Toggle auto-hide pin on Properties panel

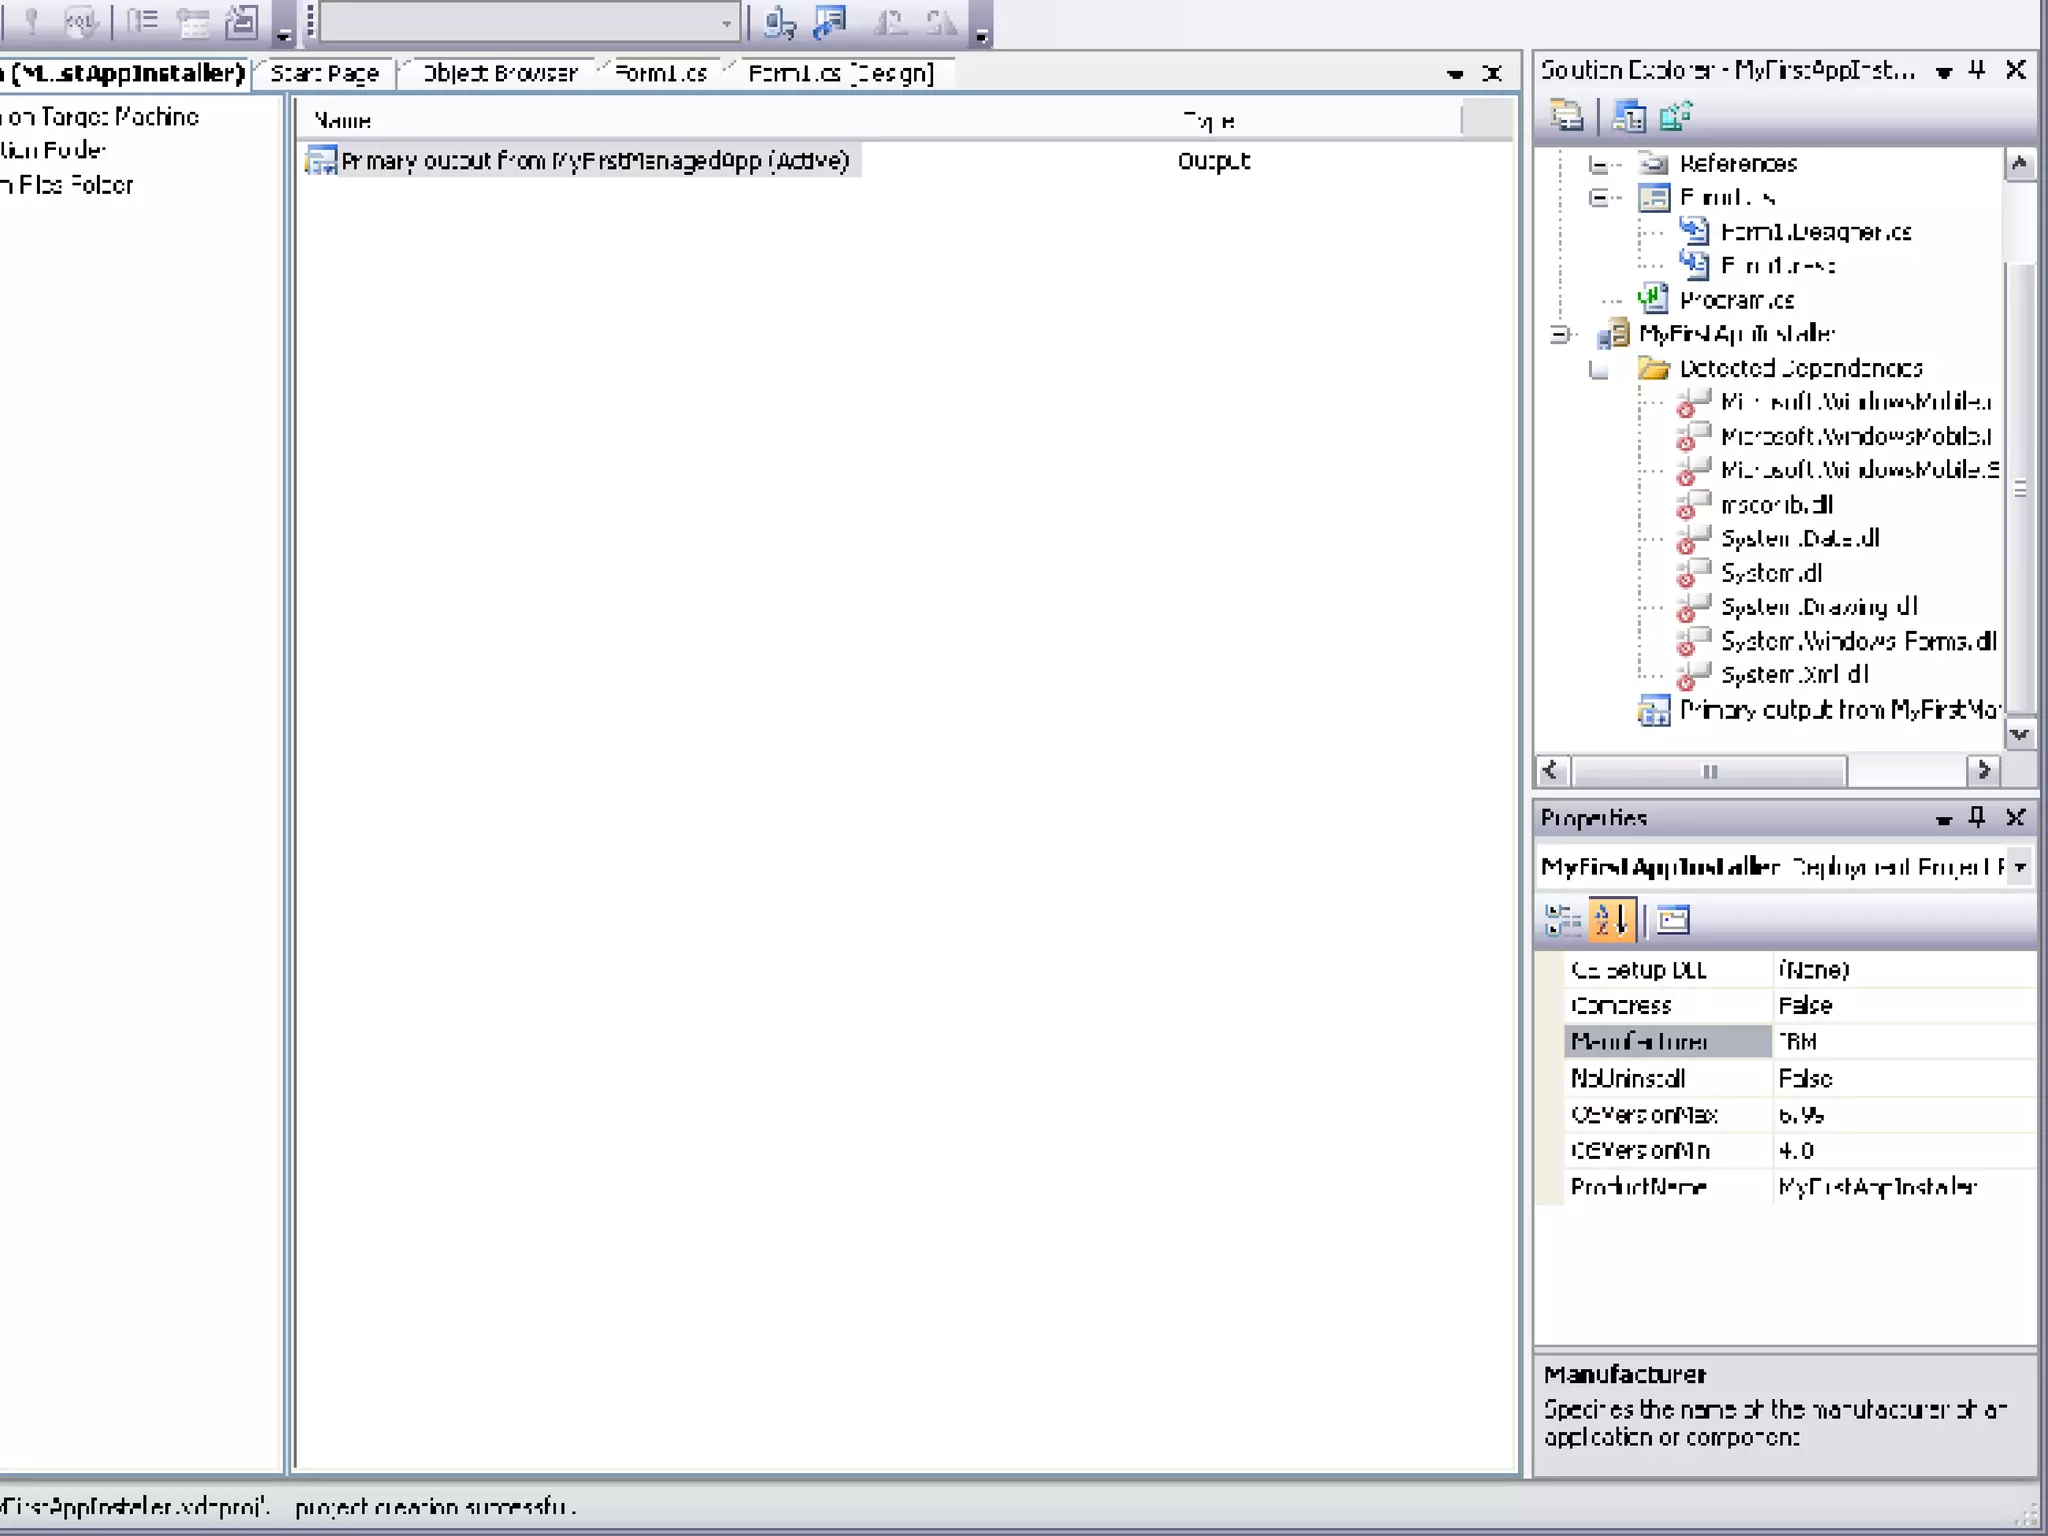[1977, 817]
